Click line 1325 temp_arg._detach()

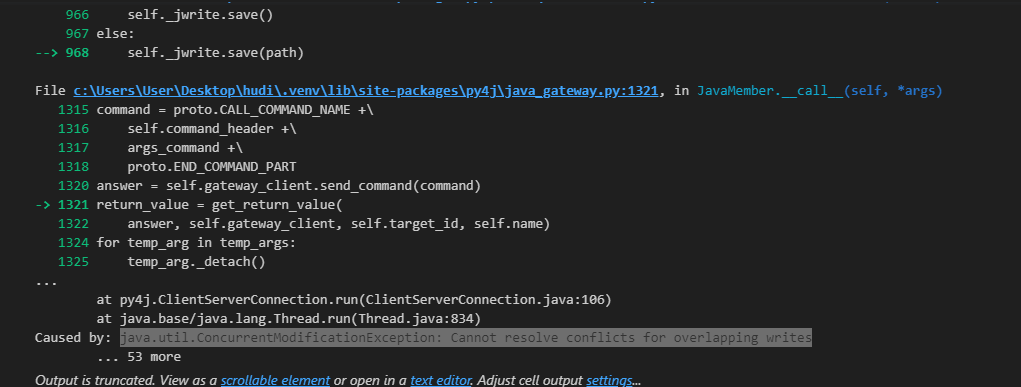click(197, 262)
